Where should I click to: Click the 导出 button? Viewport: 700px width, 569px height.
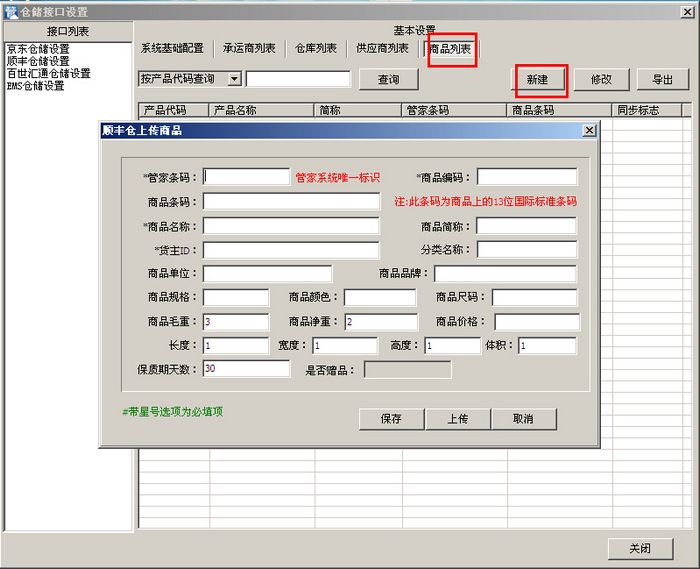[x=662, y=79]
